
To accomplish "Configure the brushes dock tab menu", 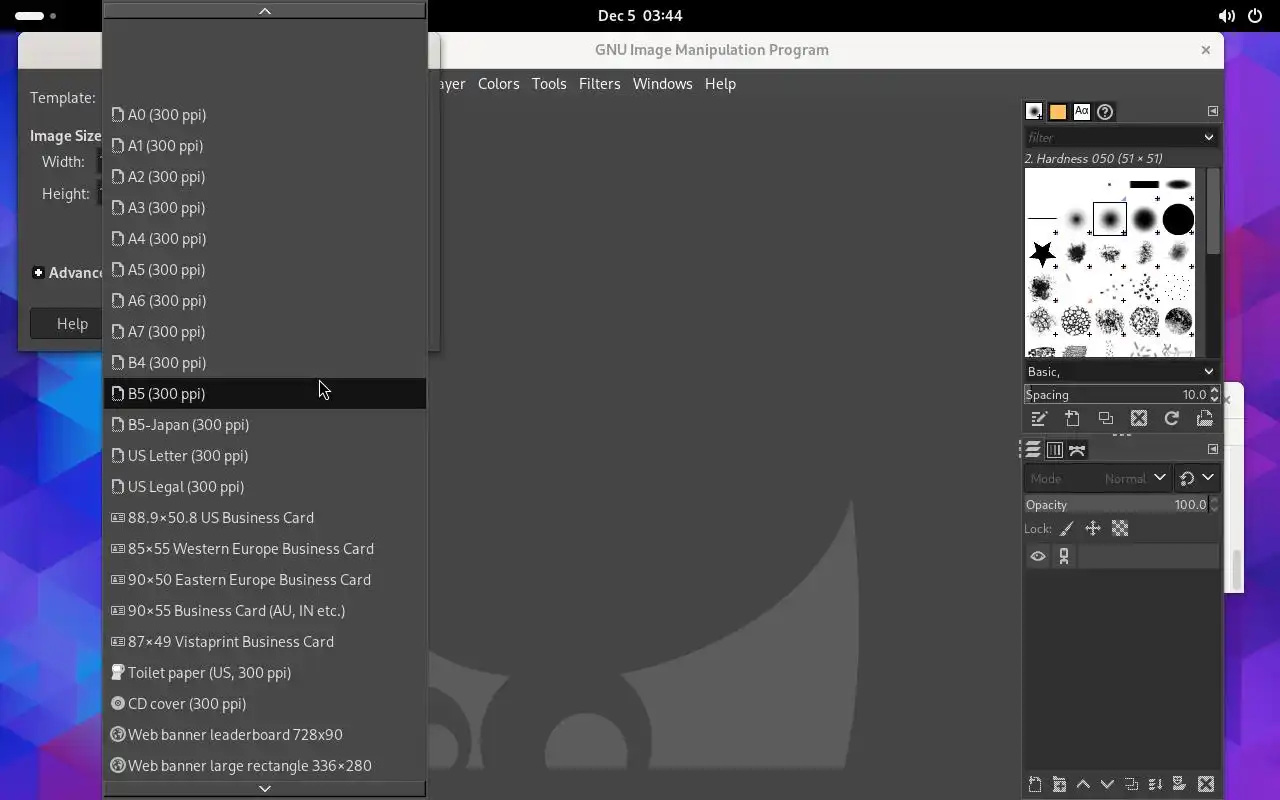I will click(1212, 111).
